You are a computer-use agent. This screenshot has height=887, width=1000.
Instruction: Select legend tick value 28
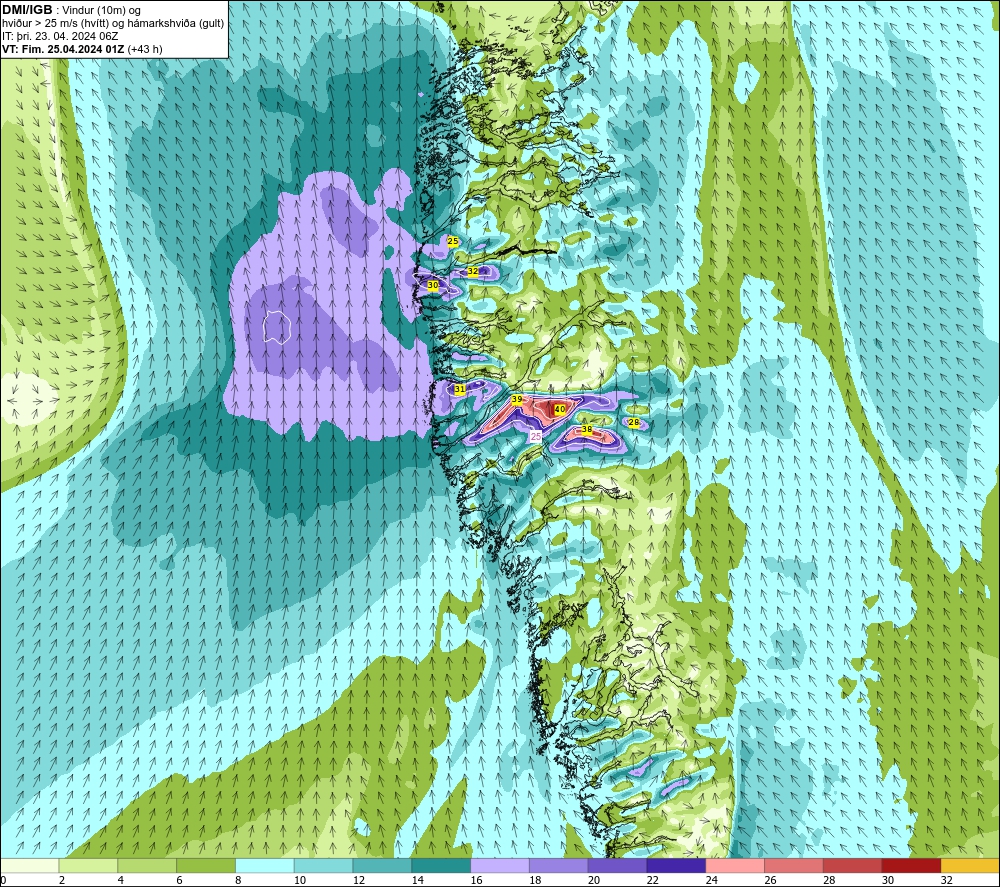(x=829, y=880)
